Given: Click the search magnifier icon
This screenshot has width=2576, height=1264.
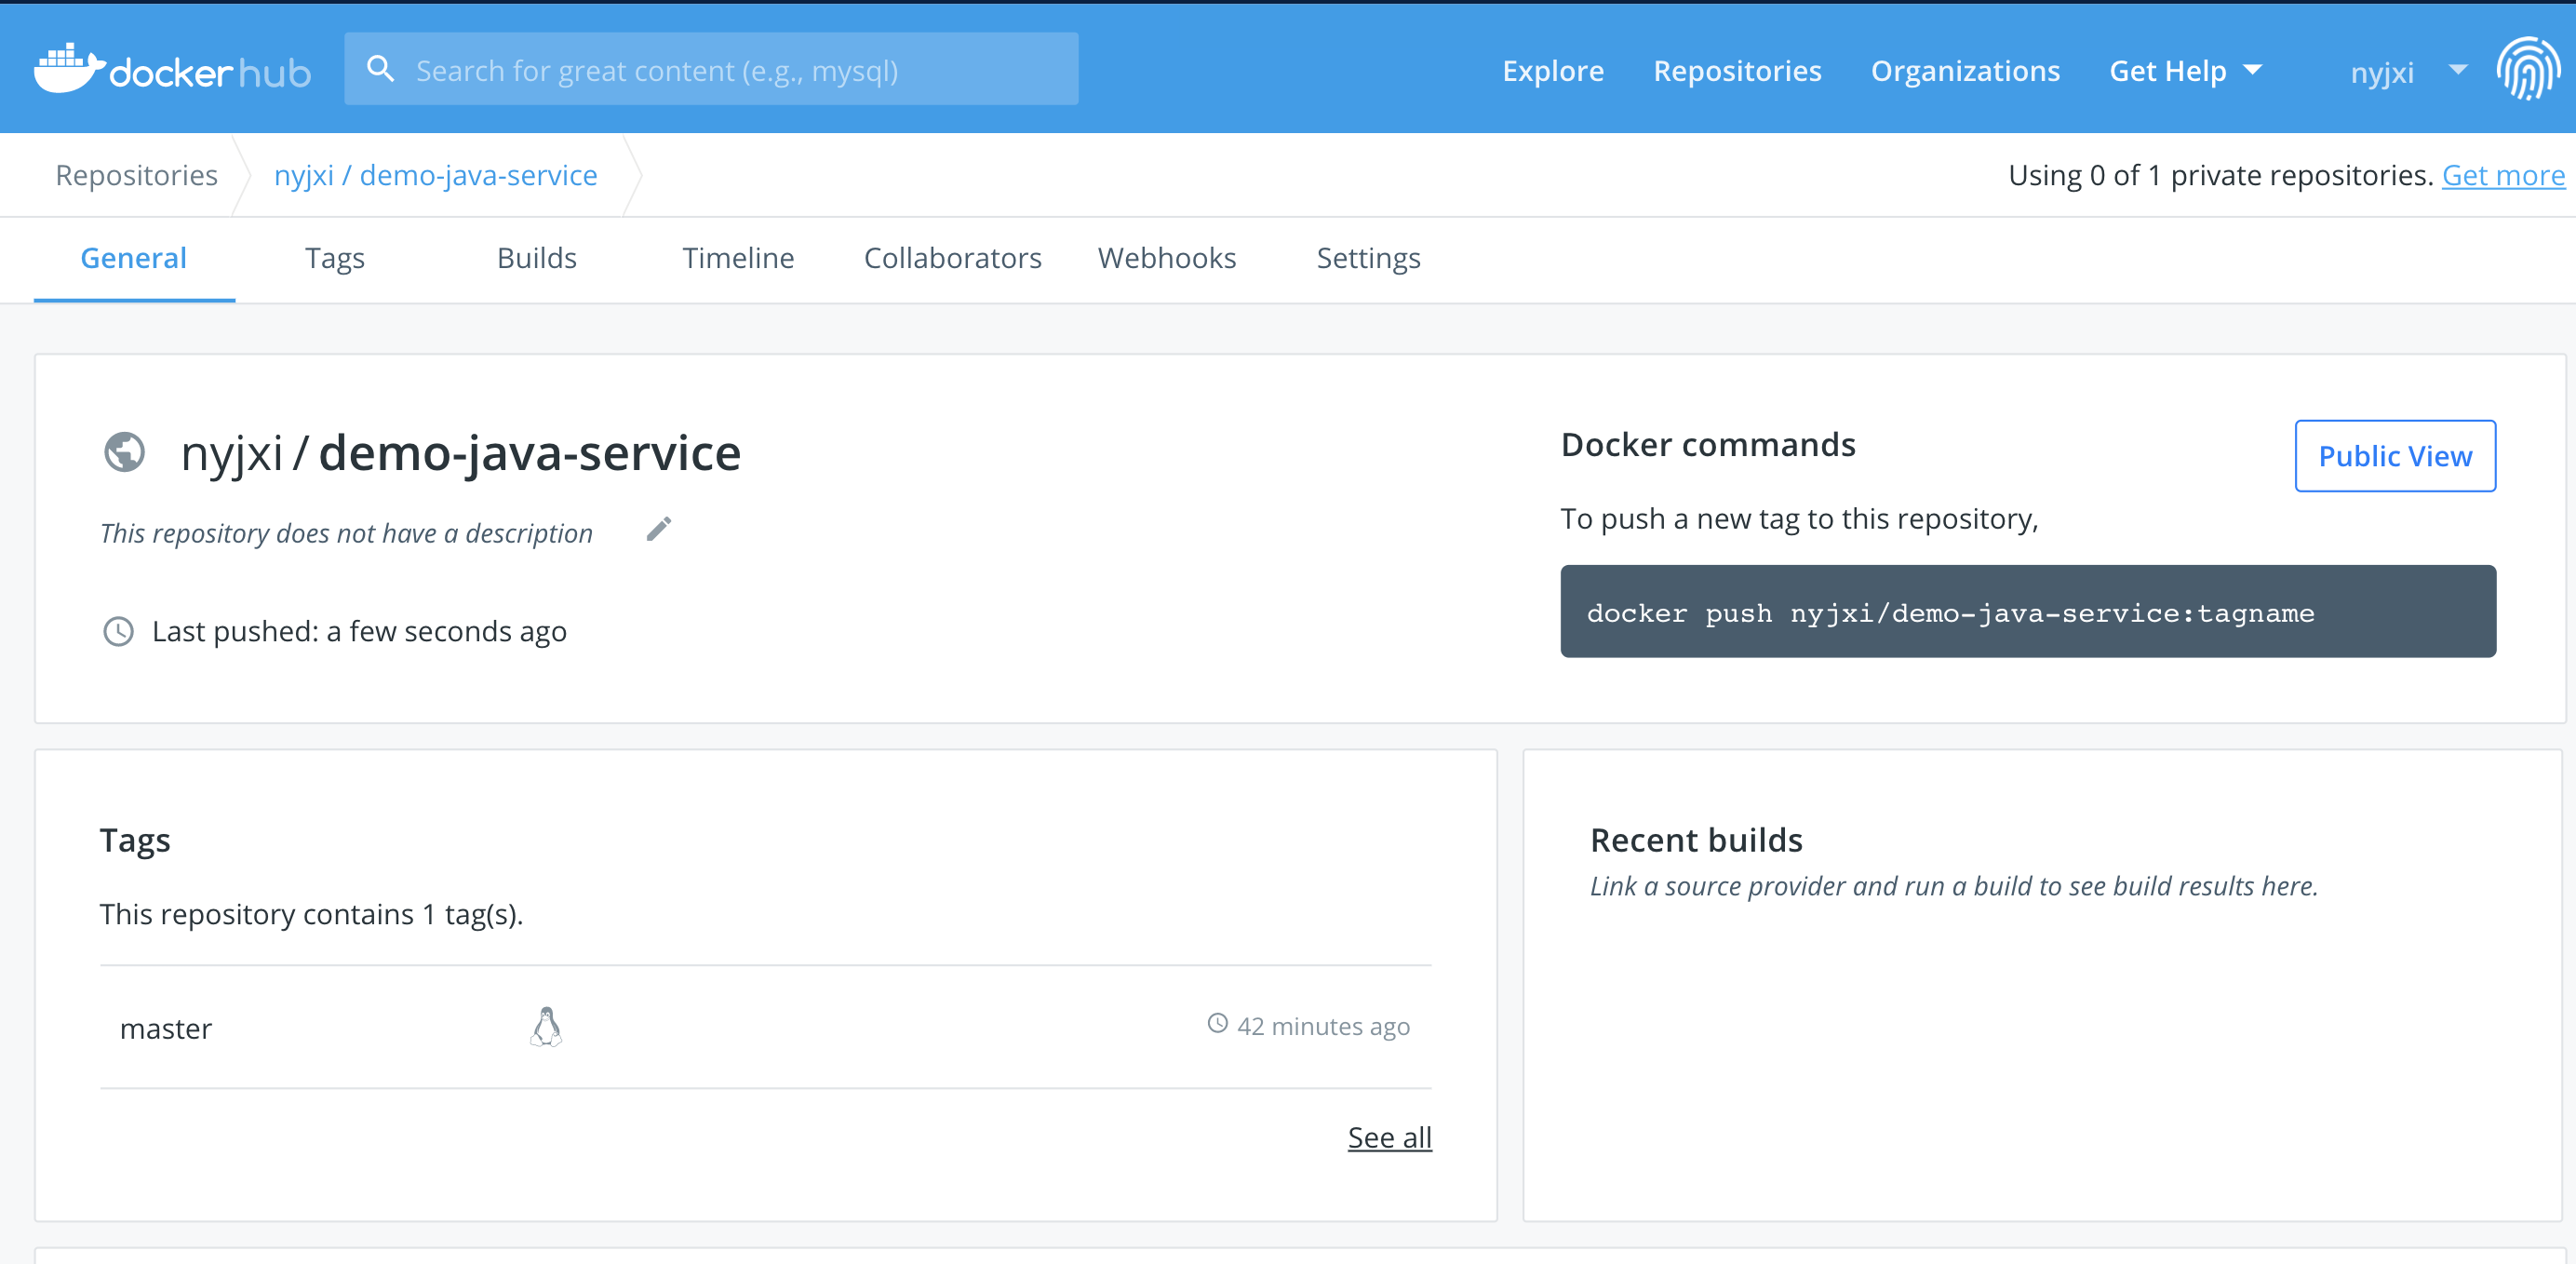Looking at the screenshot, I should 380,69.
